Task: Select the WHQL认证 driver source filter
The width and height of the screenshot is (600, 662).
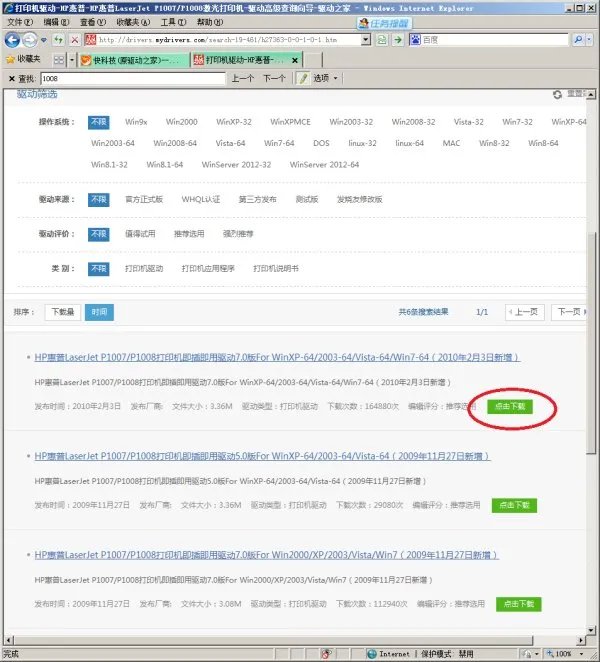Action: point(201,199)
